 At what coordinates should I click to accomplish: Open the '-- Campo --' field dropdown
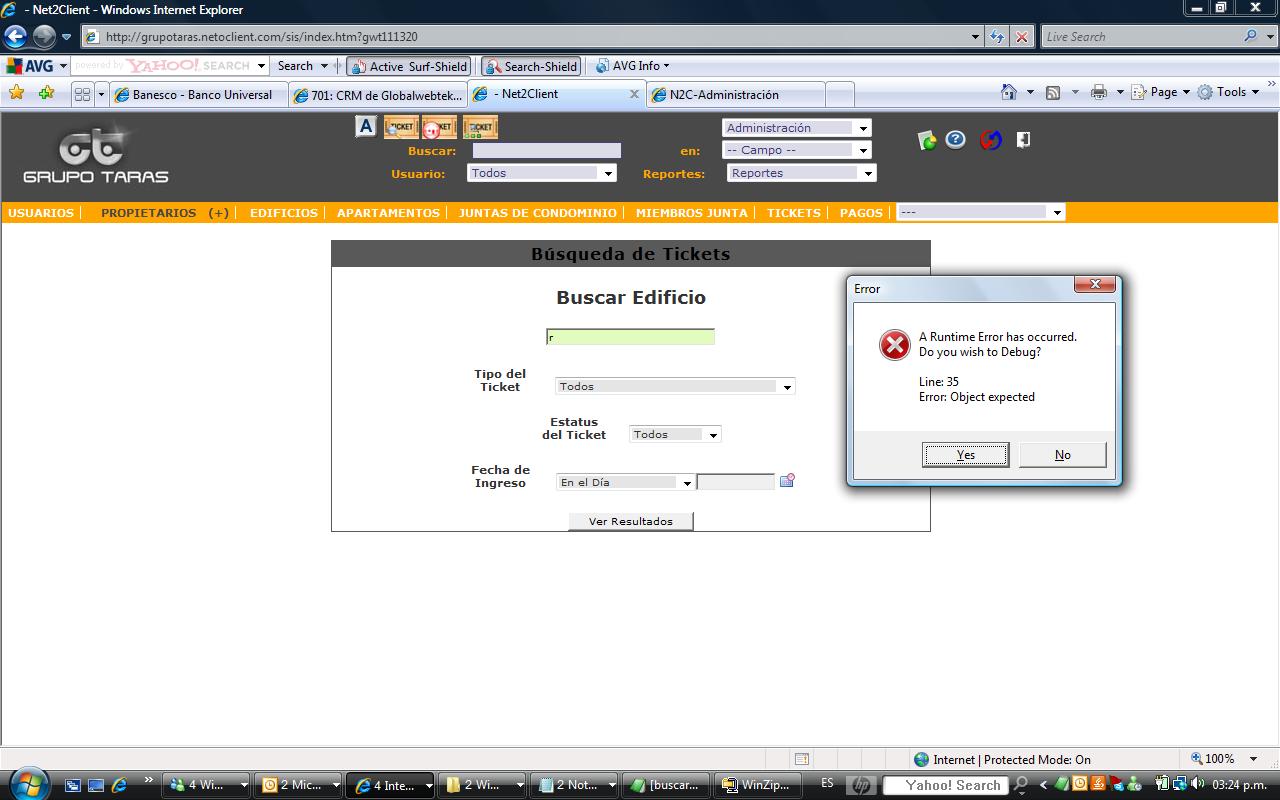click(796, 150)
